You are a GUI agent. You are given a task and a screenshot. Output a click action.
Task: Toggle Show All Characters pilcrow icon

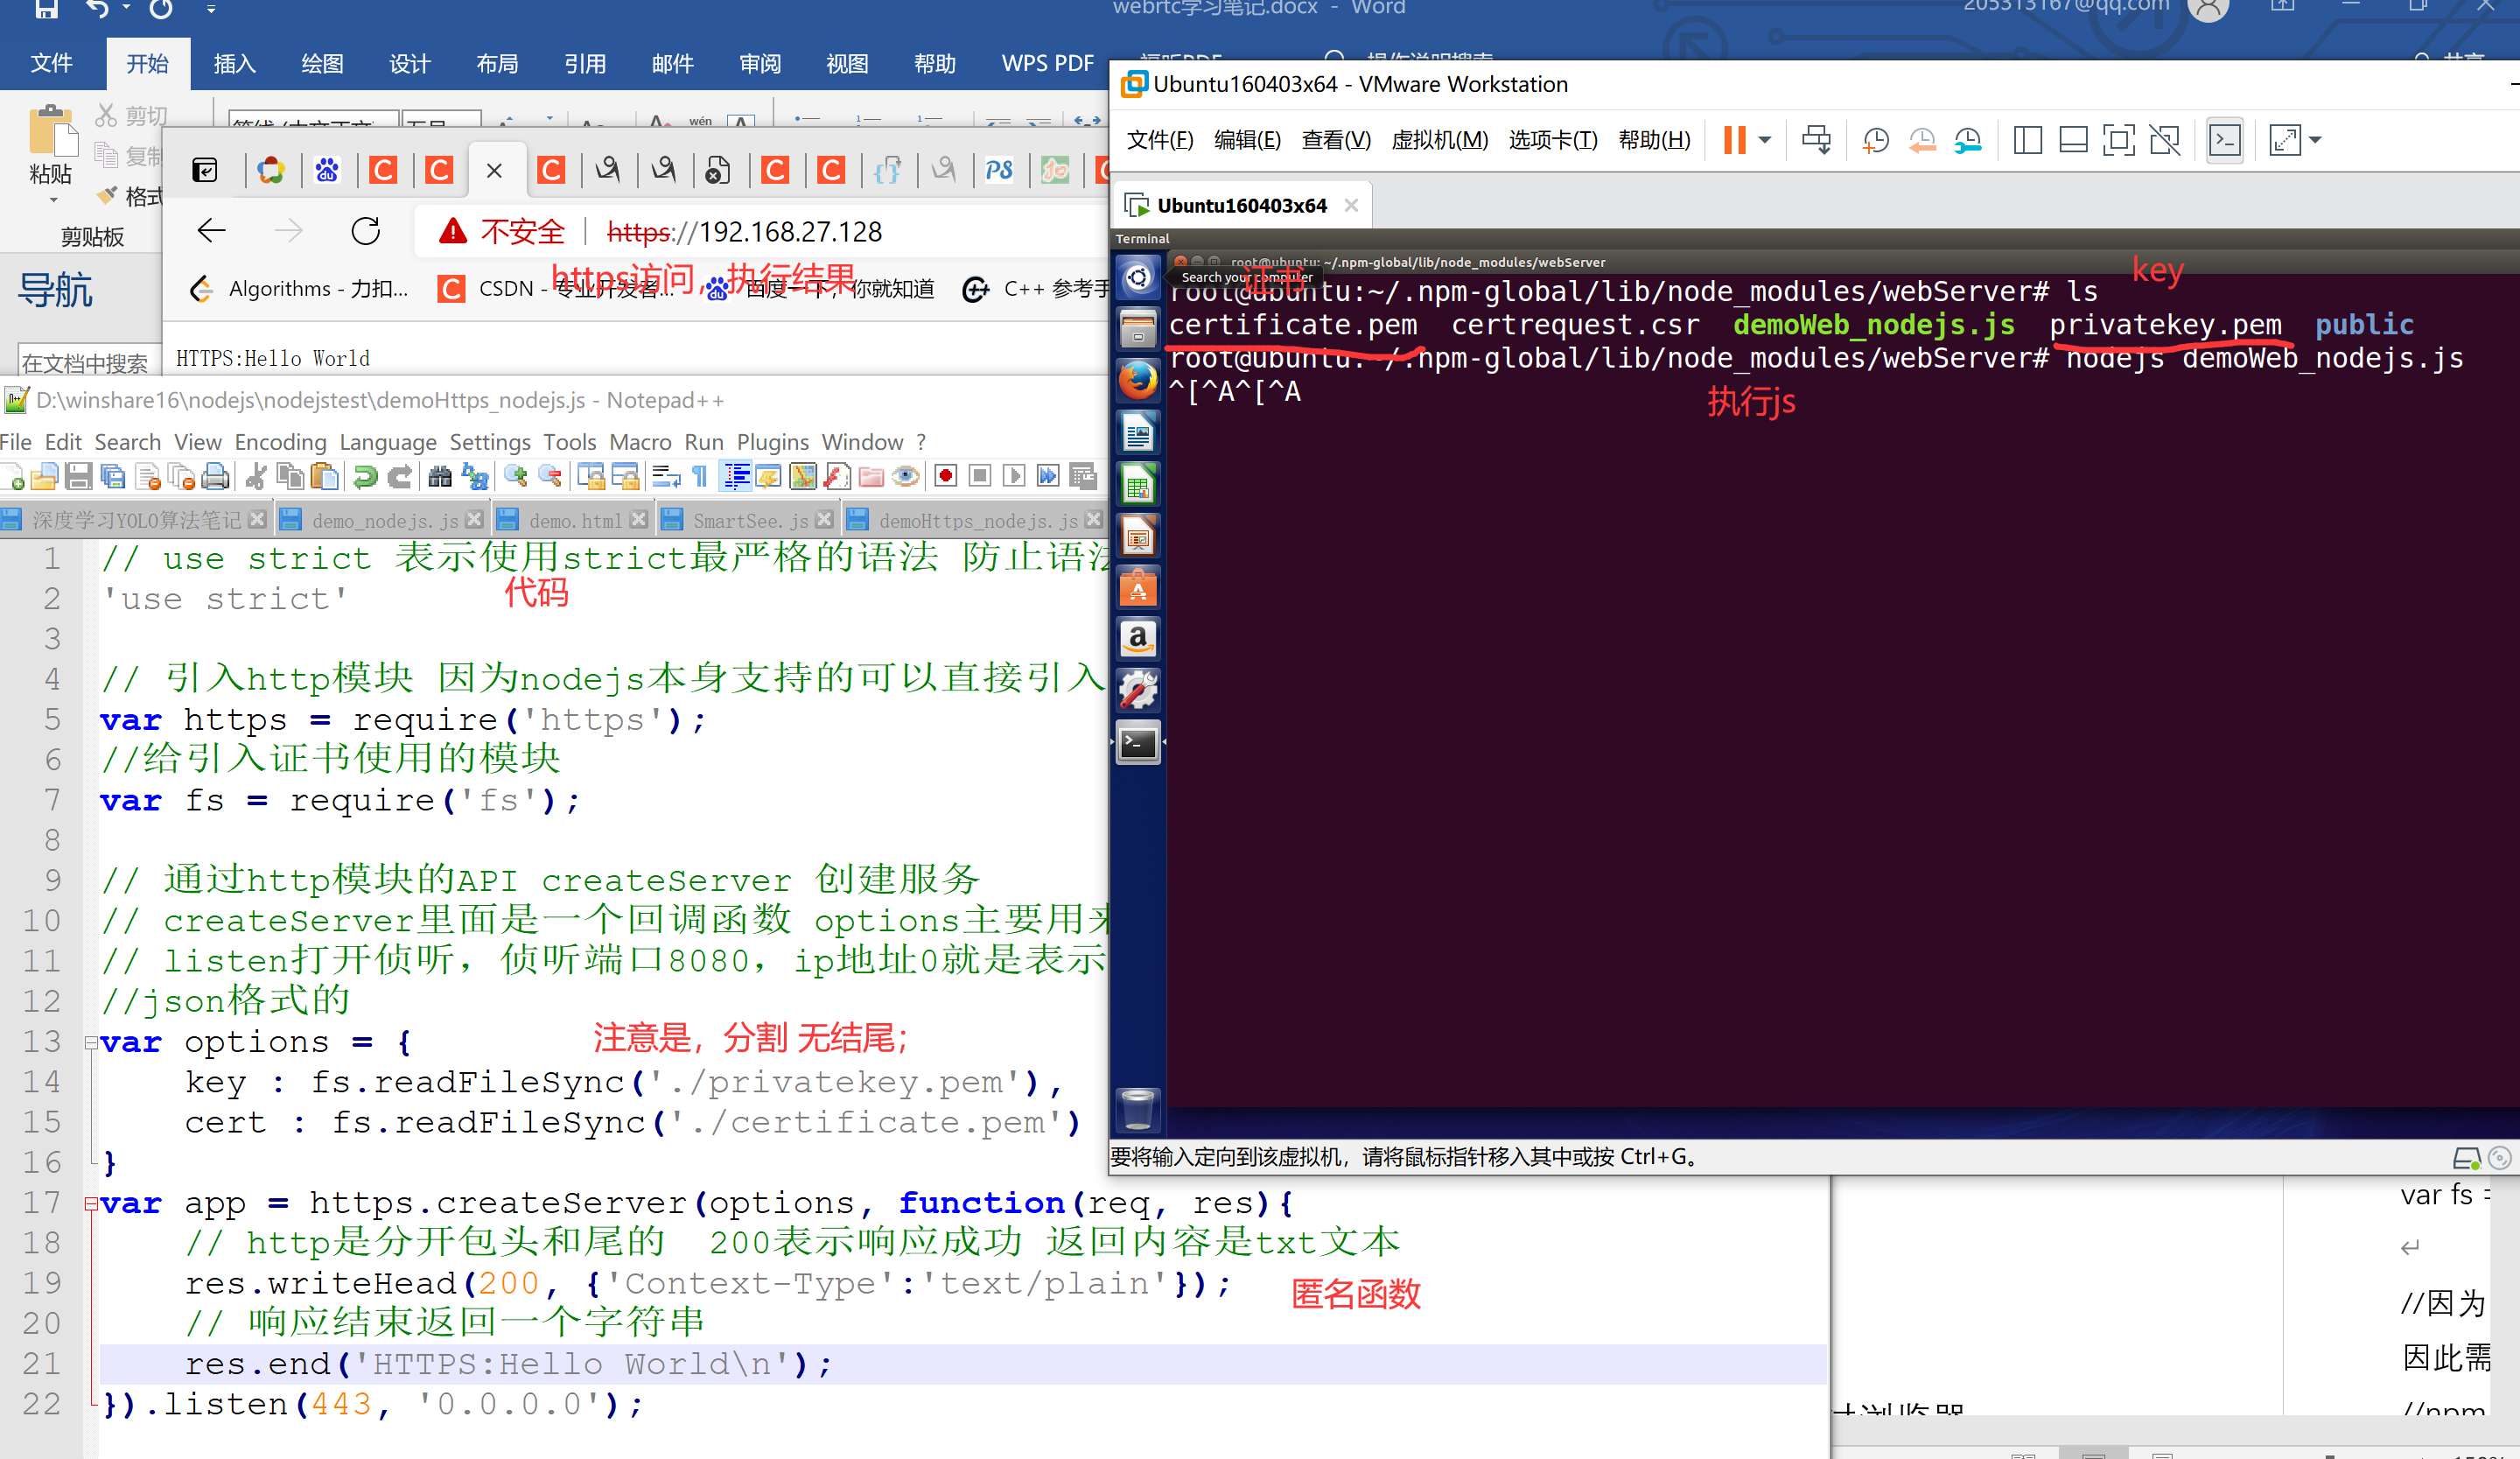(700, 477)
